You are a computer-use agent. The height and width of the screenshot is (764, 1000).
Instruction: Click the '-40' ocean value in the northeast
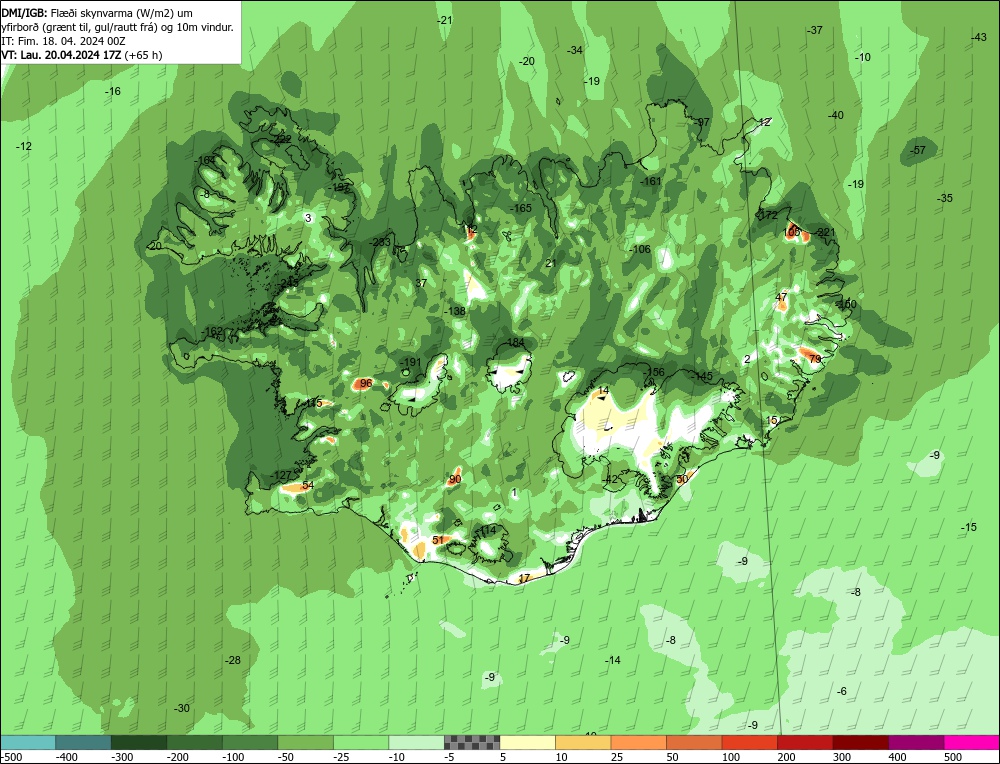835,115
